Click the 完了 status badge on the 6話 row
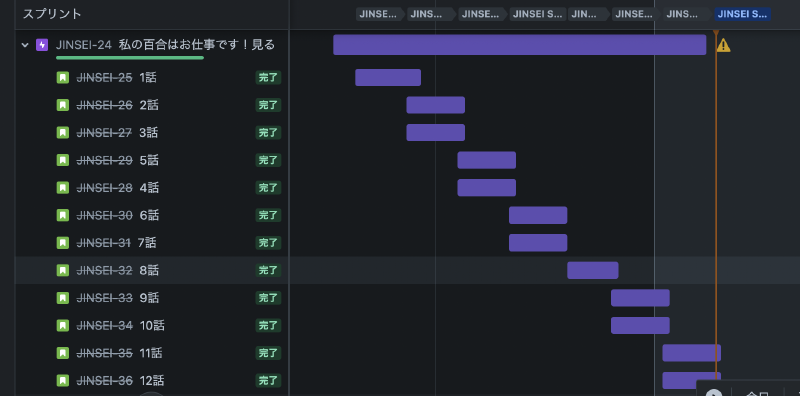800x396 pixels. coord(268,215)
